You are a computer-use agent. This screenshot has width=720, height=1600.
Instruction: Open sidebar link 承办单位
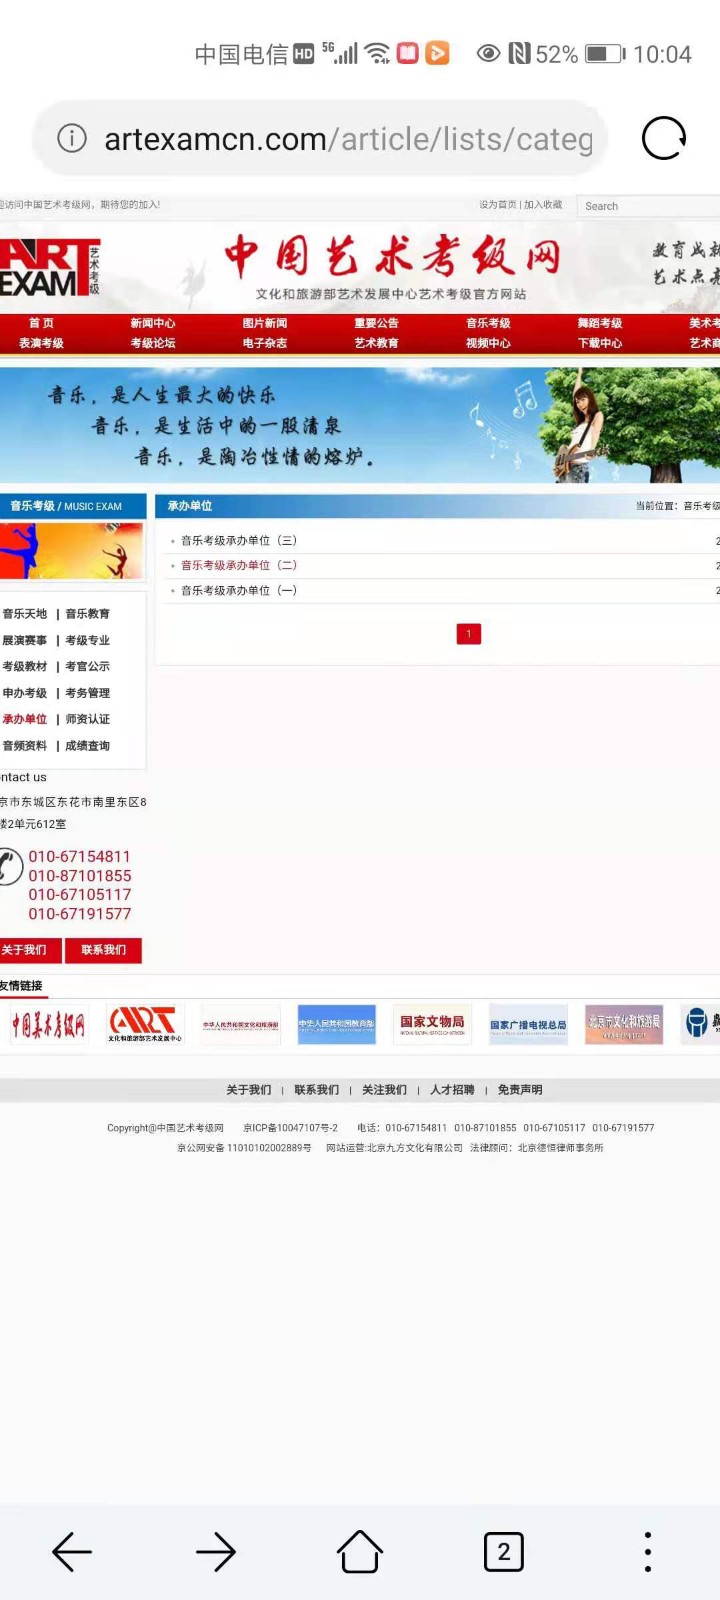click(x=25, y=719)
